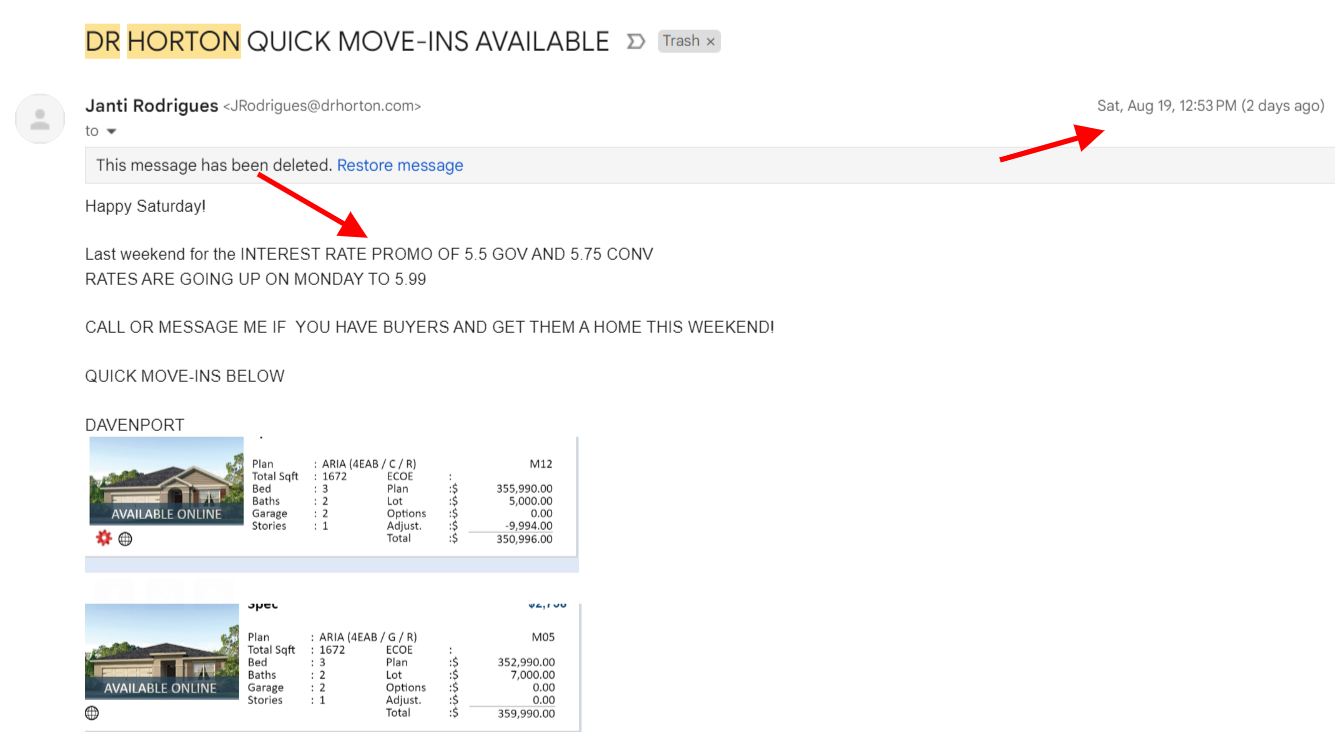Screen dimensions: 1335x732
Task: Click globe icon under M05 listing
Action: [x=92, y=713]
